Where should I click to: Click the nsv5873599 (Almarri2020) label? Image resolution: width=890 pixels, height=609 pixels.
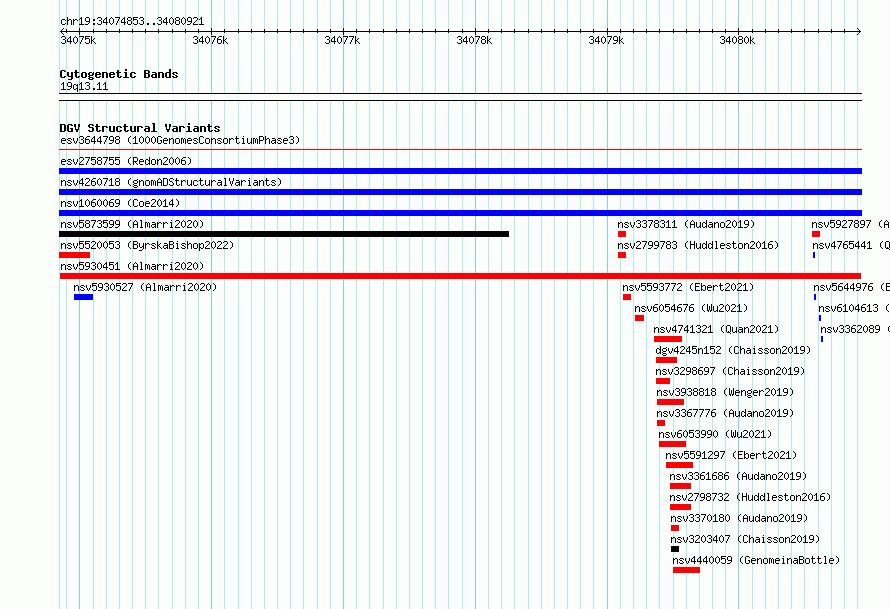(x=132, y=224)
